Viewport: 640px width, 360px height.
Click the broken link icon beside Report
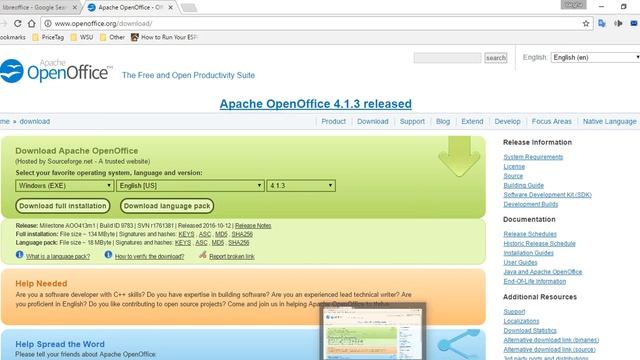pos(202,255)
